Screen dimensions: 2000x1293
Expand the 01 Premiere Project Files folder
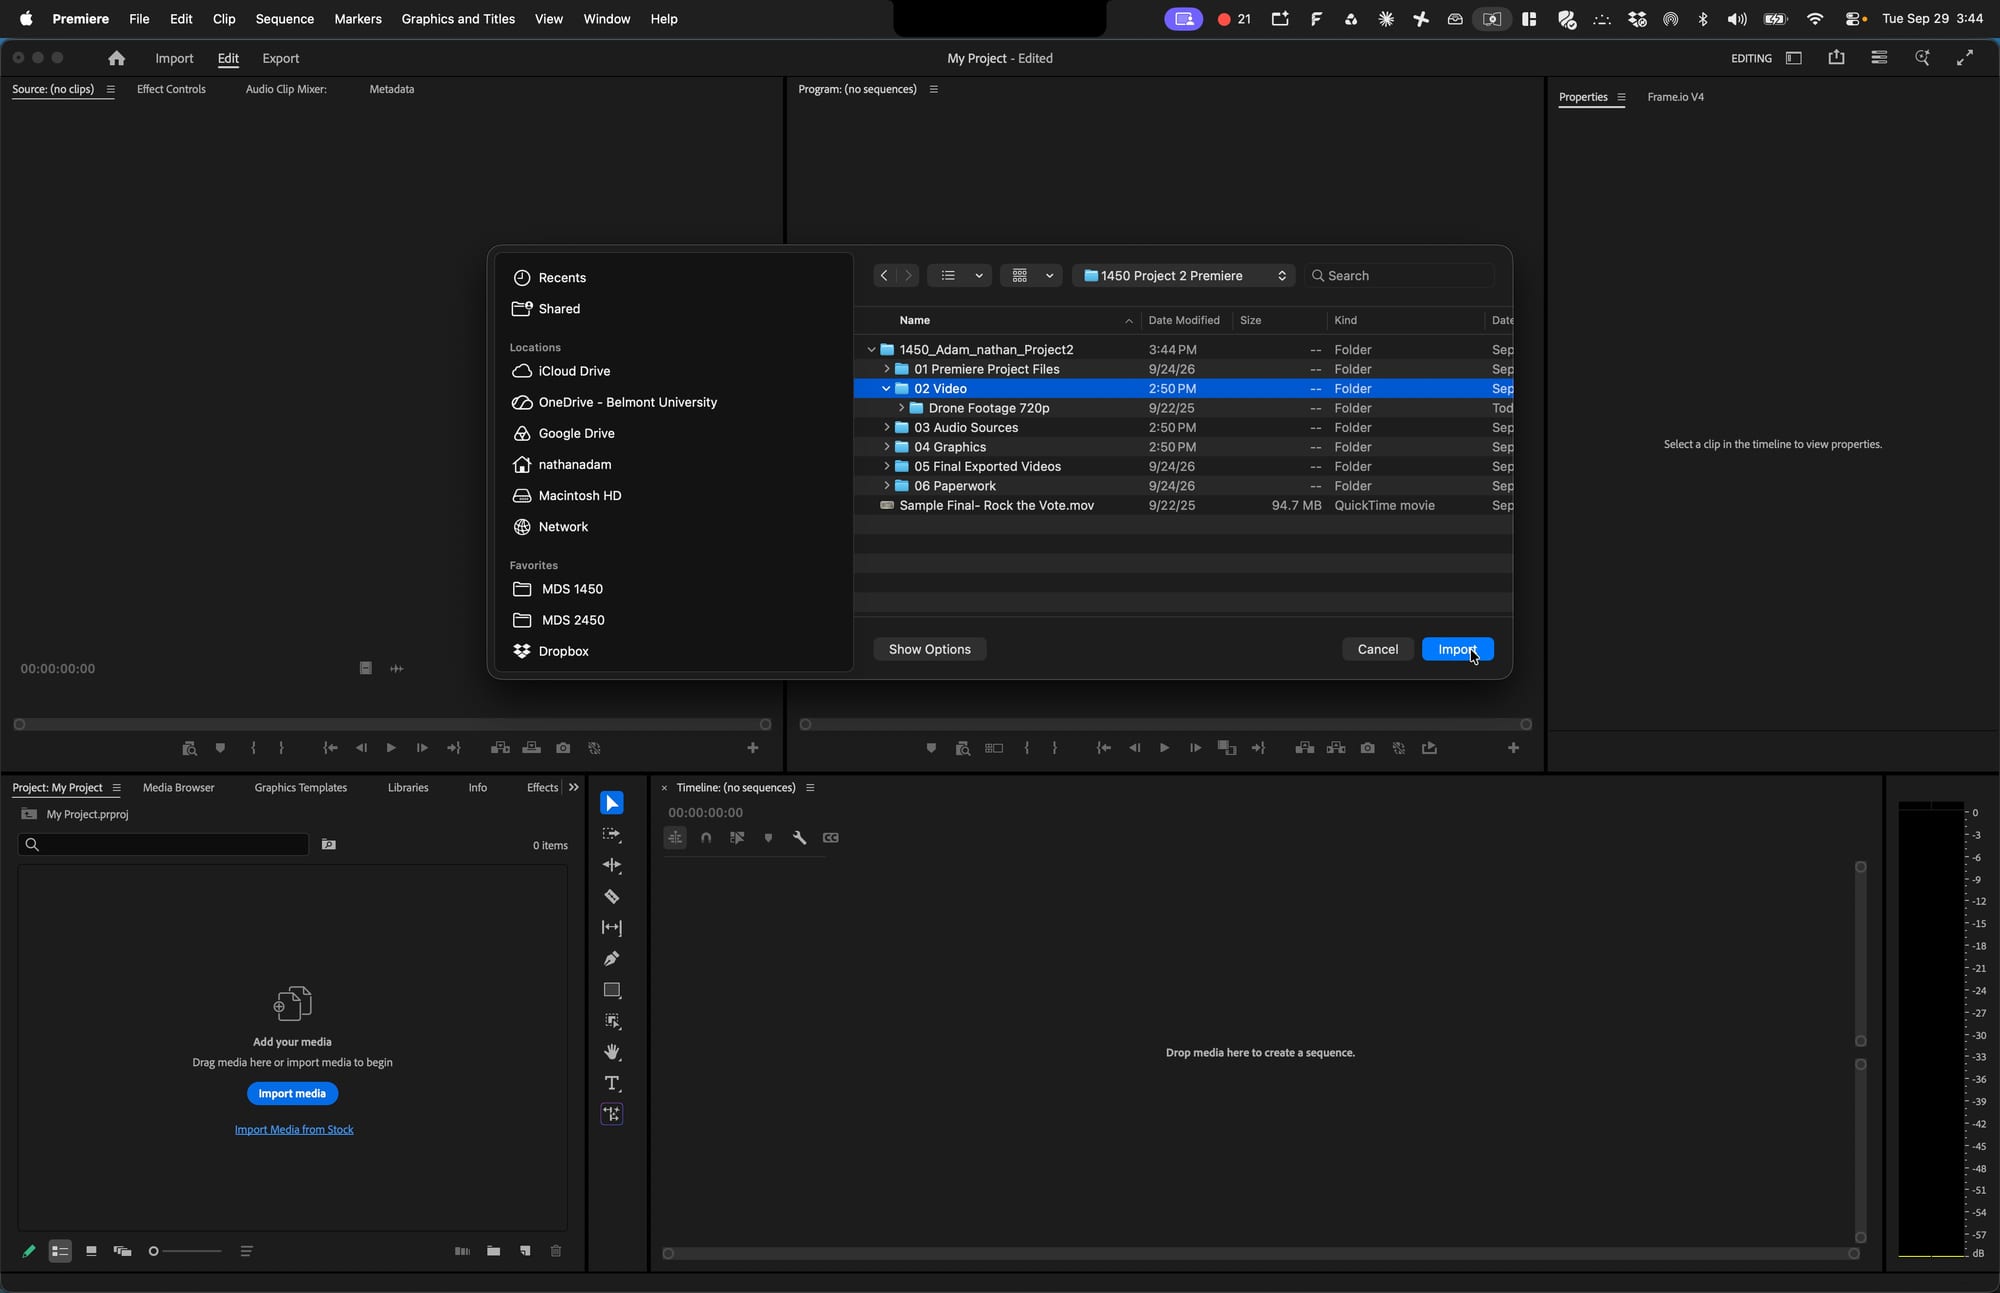pos(886,369)
